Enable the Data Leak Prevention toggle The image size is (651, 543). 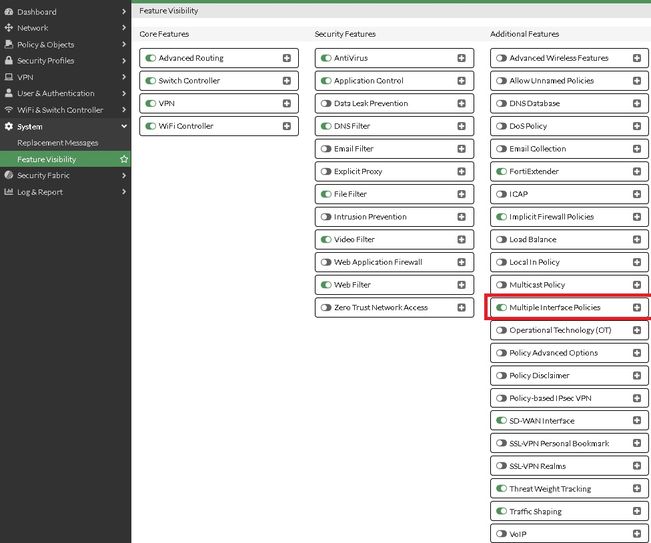(x=326, y=104)
